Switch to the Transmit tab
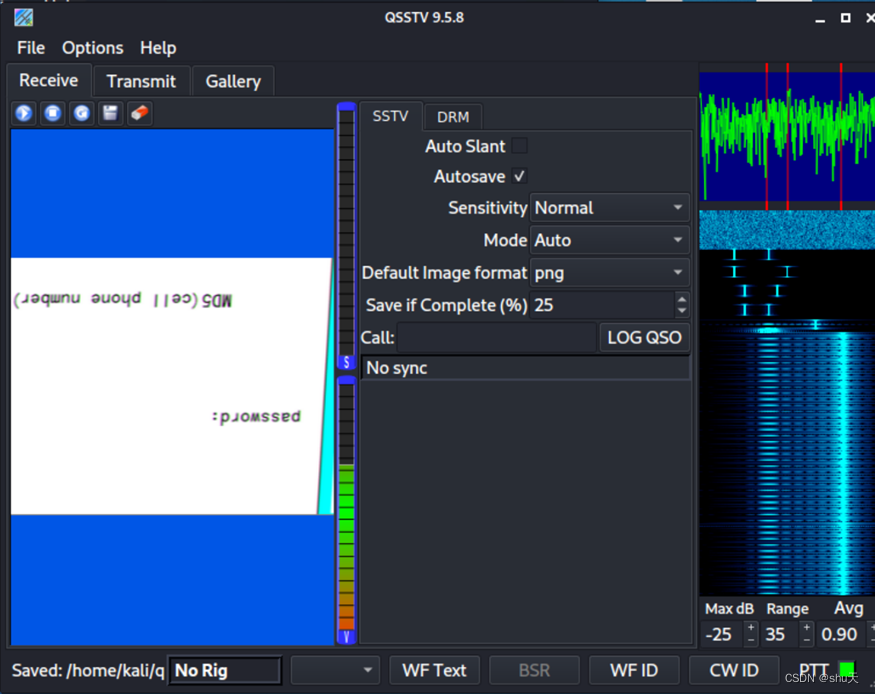875x694 pixels. point(141,81)
